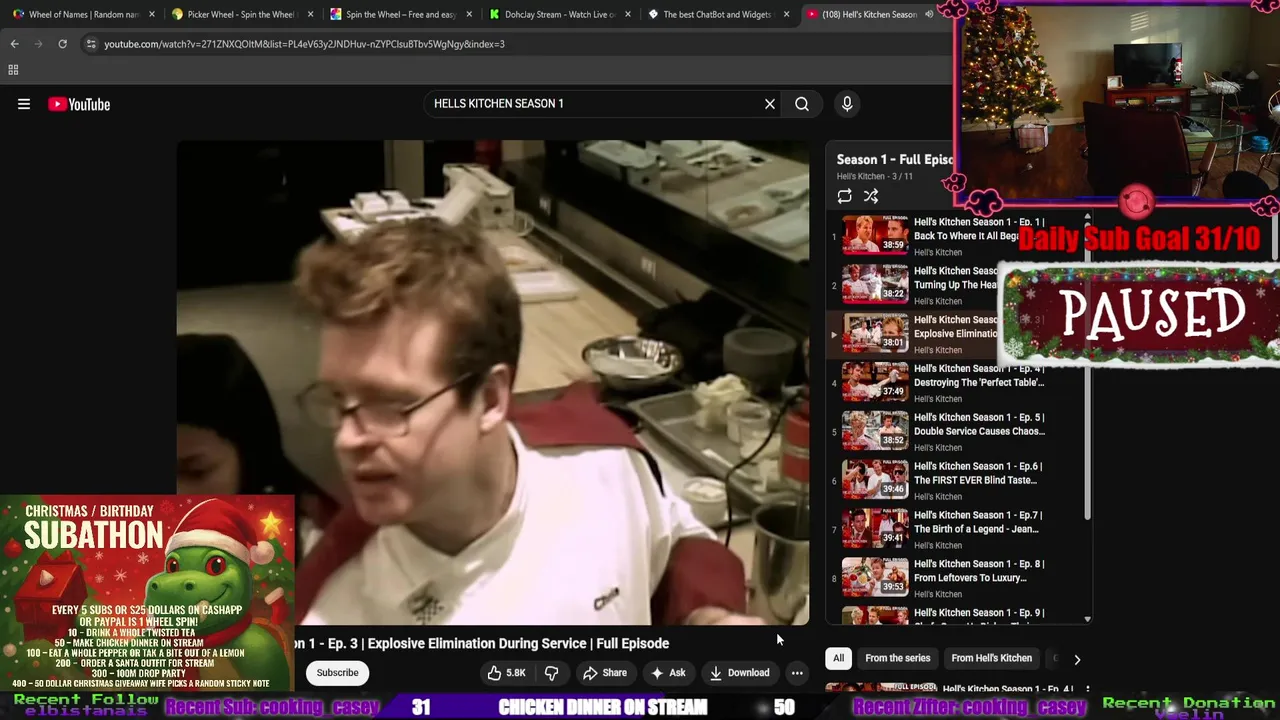
Task: Clear the search box with the X icon
Action: point(770,104)
